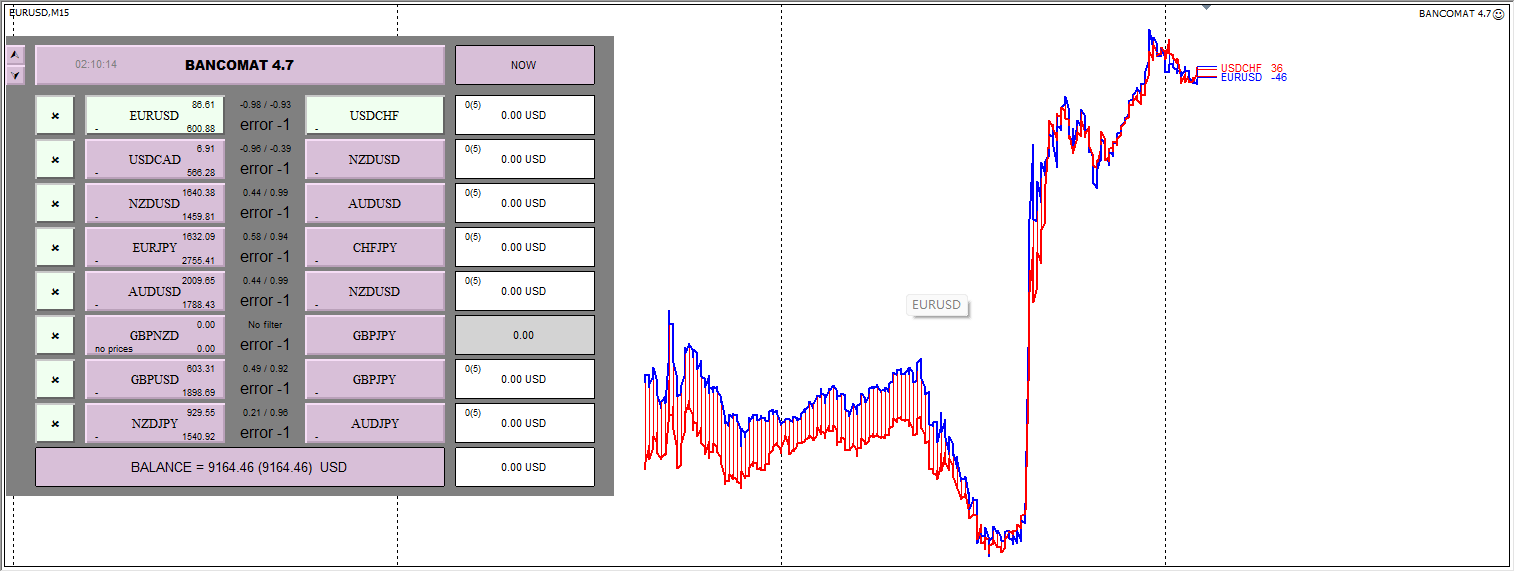Image resolution: width=1515 pixels, height=572 pixels.
Task: Click the X icon beside the GBPNZD row
Action: 55,335
